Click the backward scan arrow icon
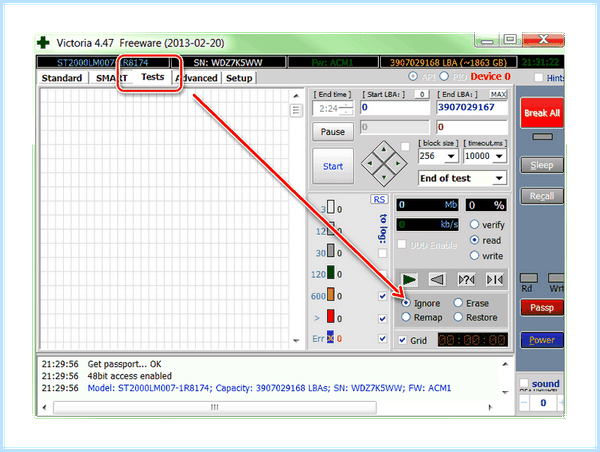This screenshot has width=600, height=452. pyautogui.click(x=437, y=280)
